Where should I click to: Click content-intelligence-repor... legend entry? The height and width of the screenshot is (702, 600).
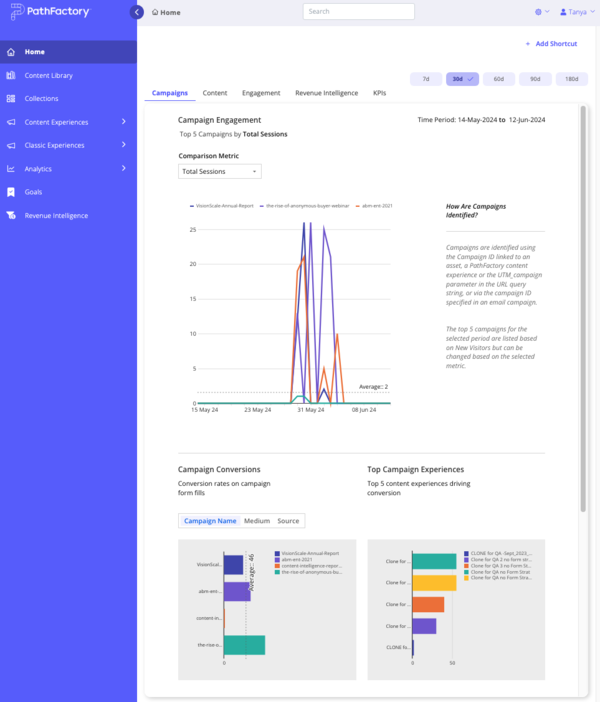tap(308, 566)
